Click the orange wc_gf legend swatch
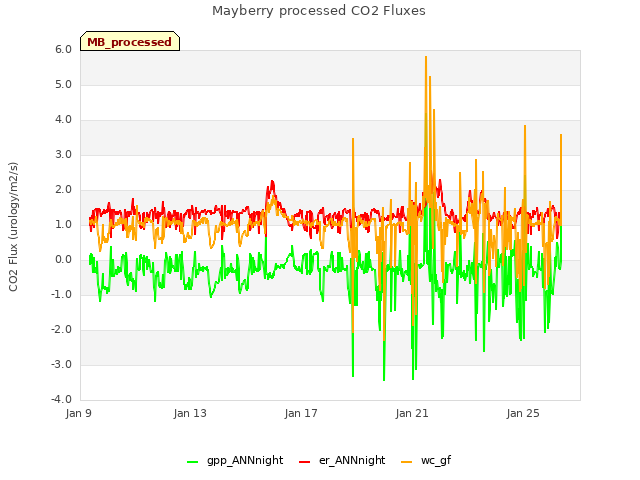The height and width of the screenshot is (480, 640). [407, 462]
